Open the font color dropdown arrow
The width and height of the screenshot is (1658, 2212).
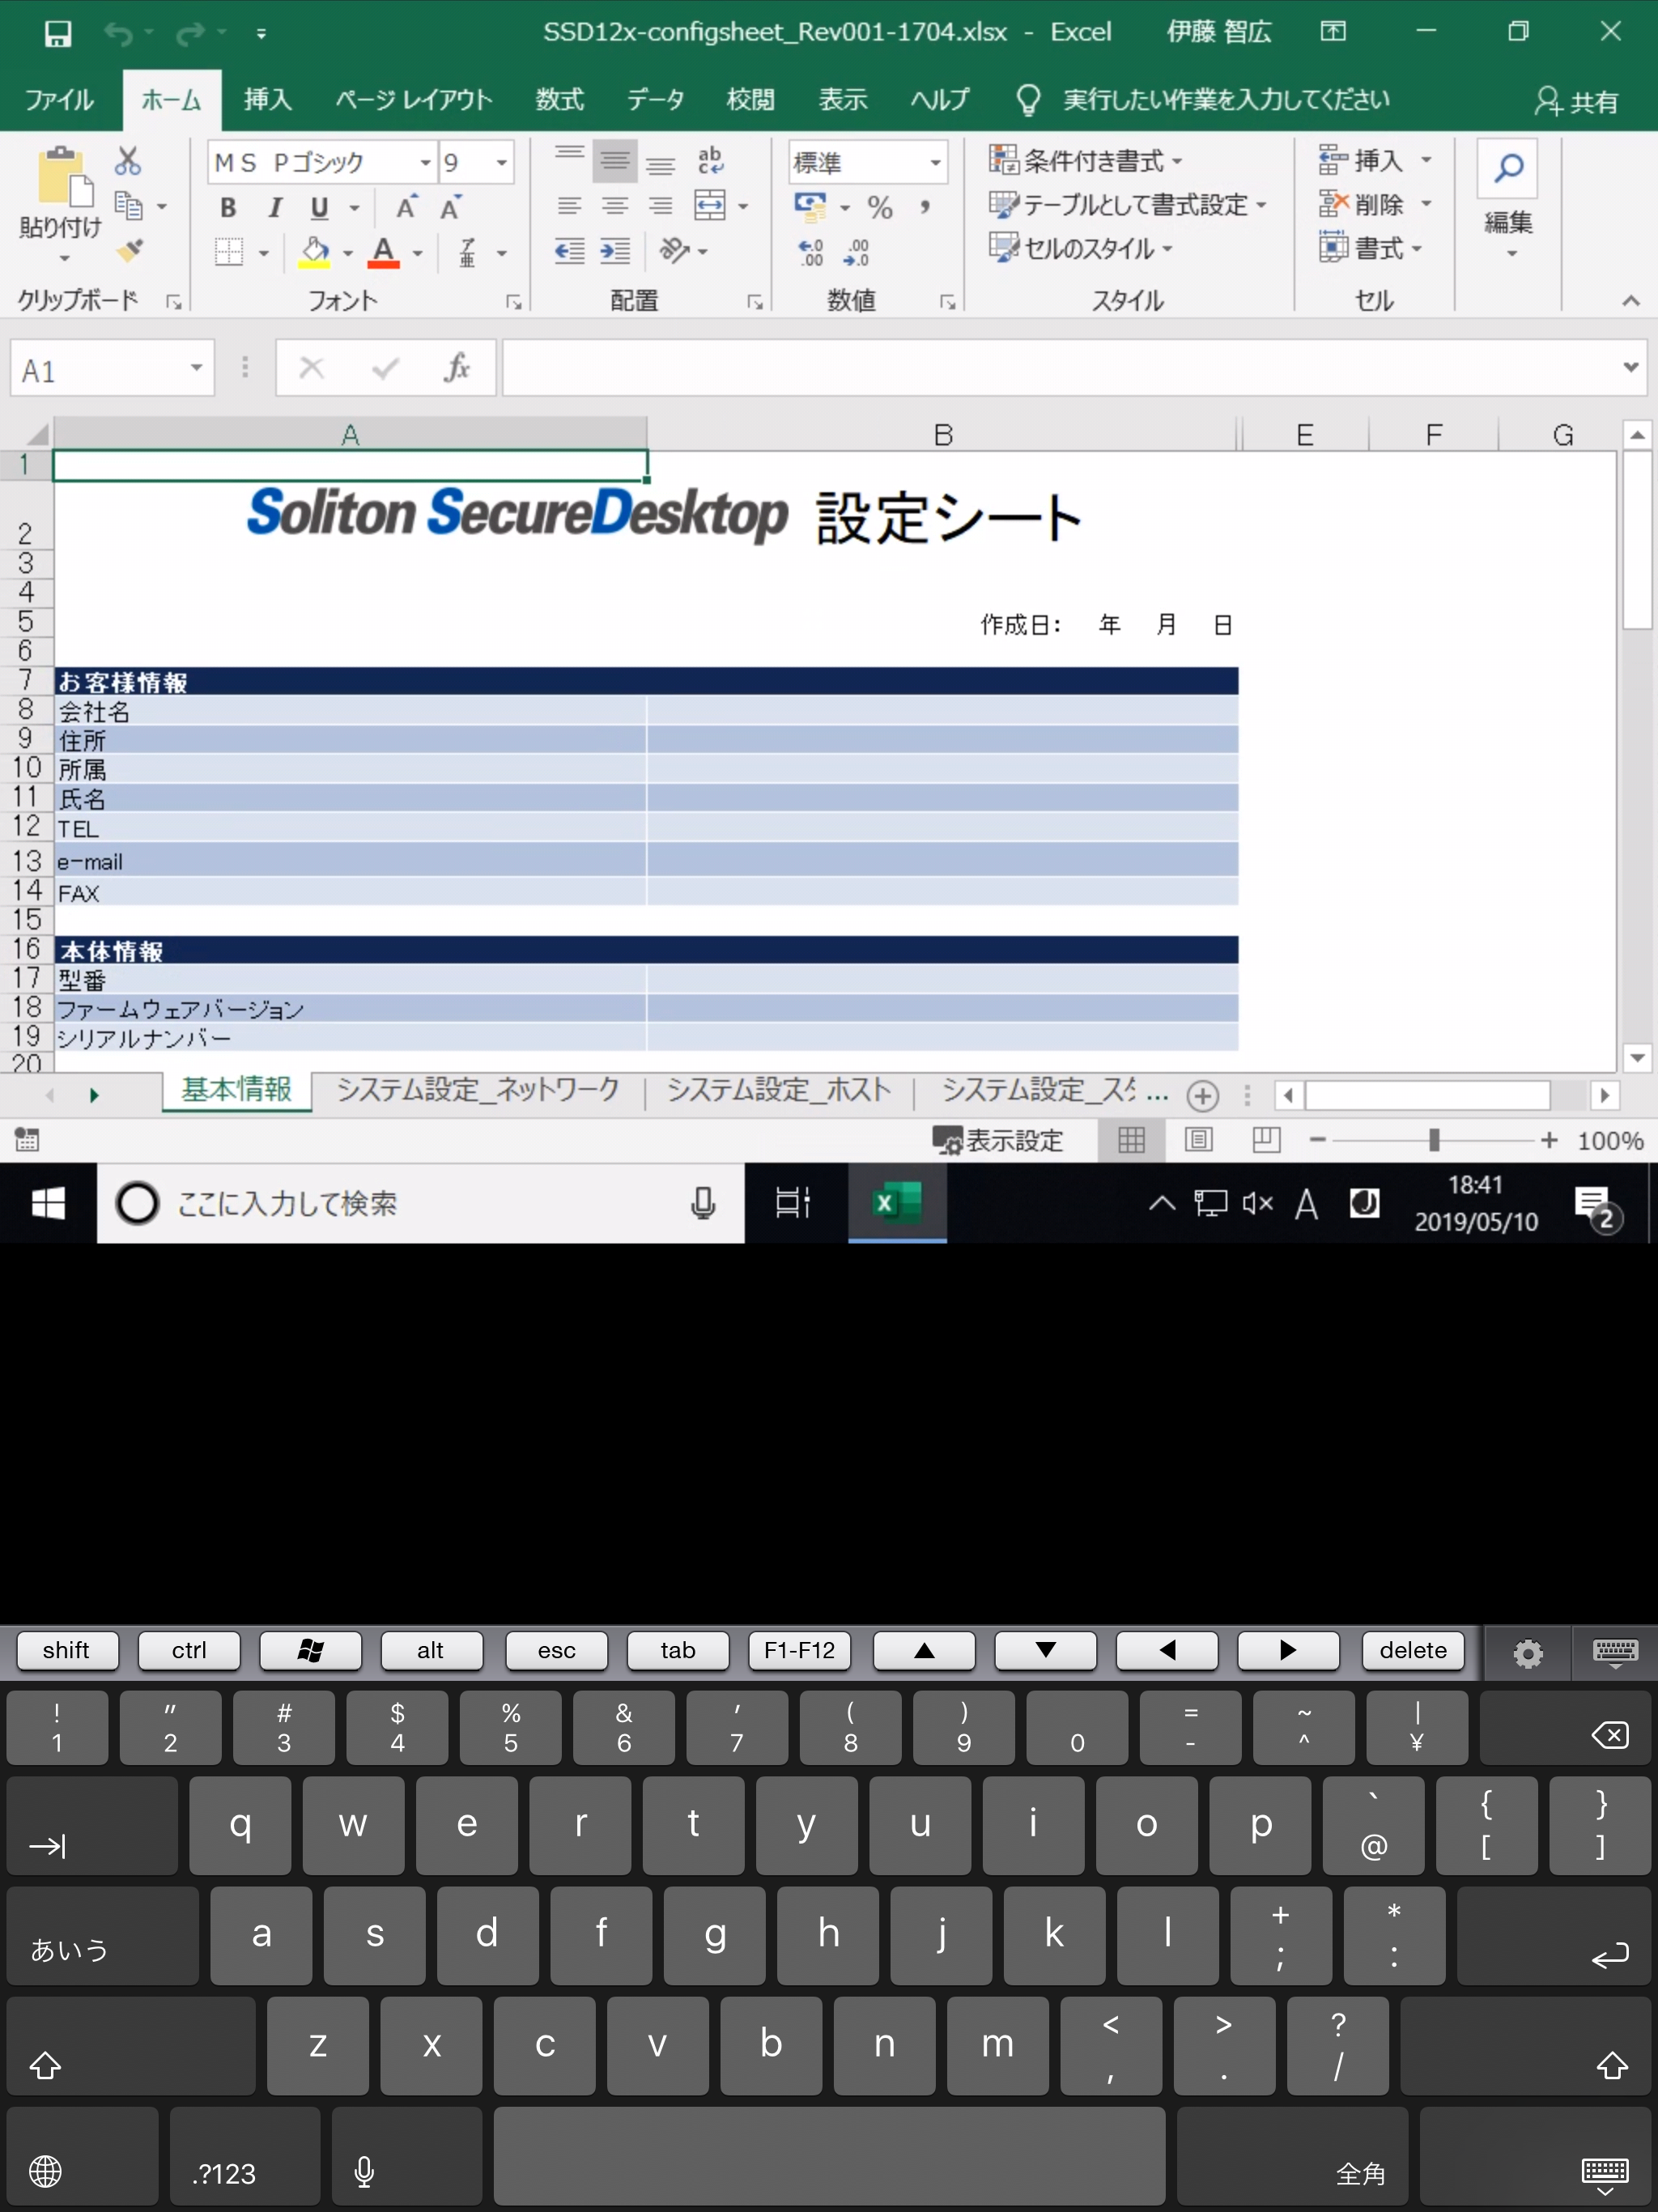point(418,253)
